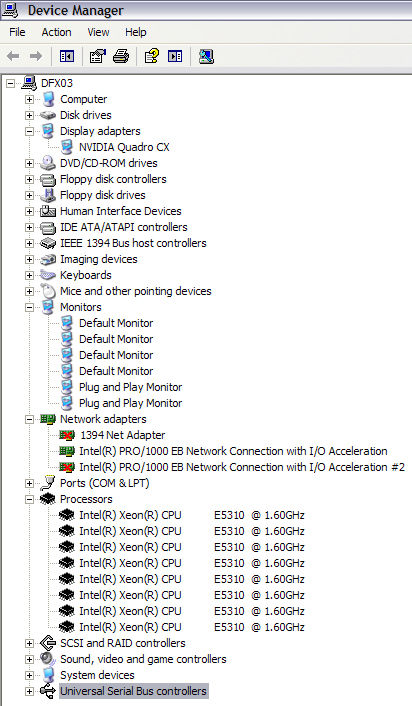Expand the Computer category

(29, 99)
